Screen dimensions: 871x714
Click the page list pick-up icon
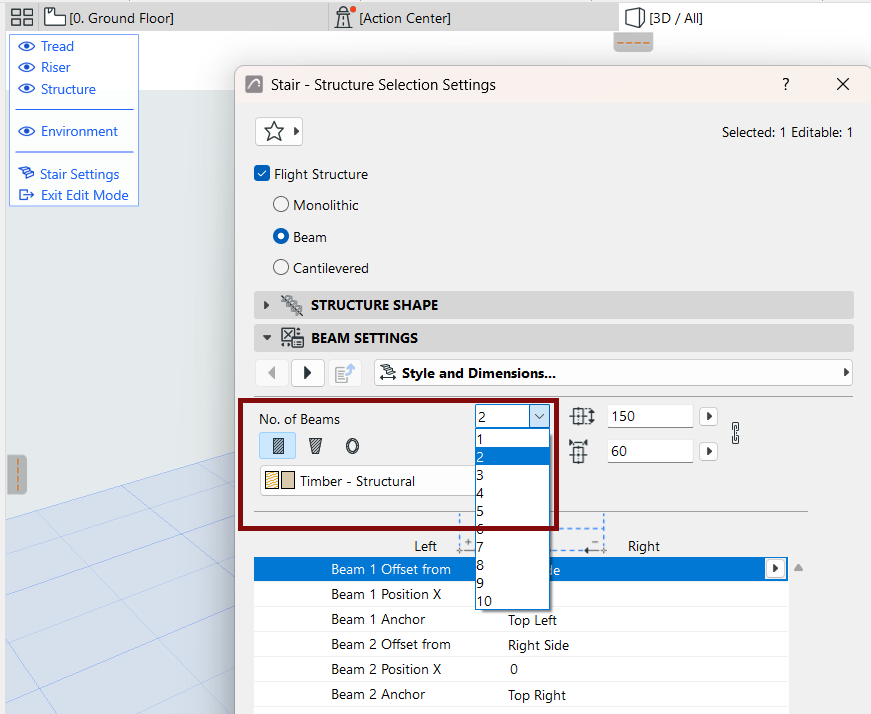click(x=345, y=373)
